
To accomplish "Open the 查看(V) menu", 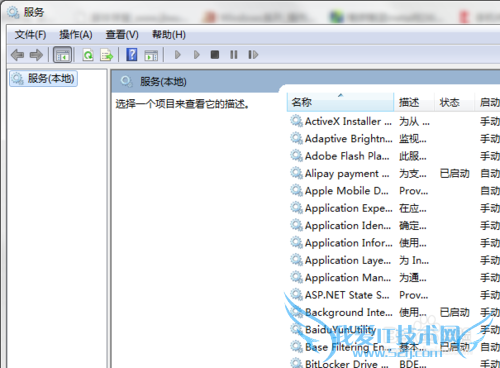I will 122,34.
